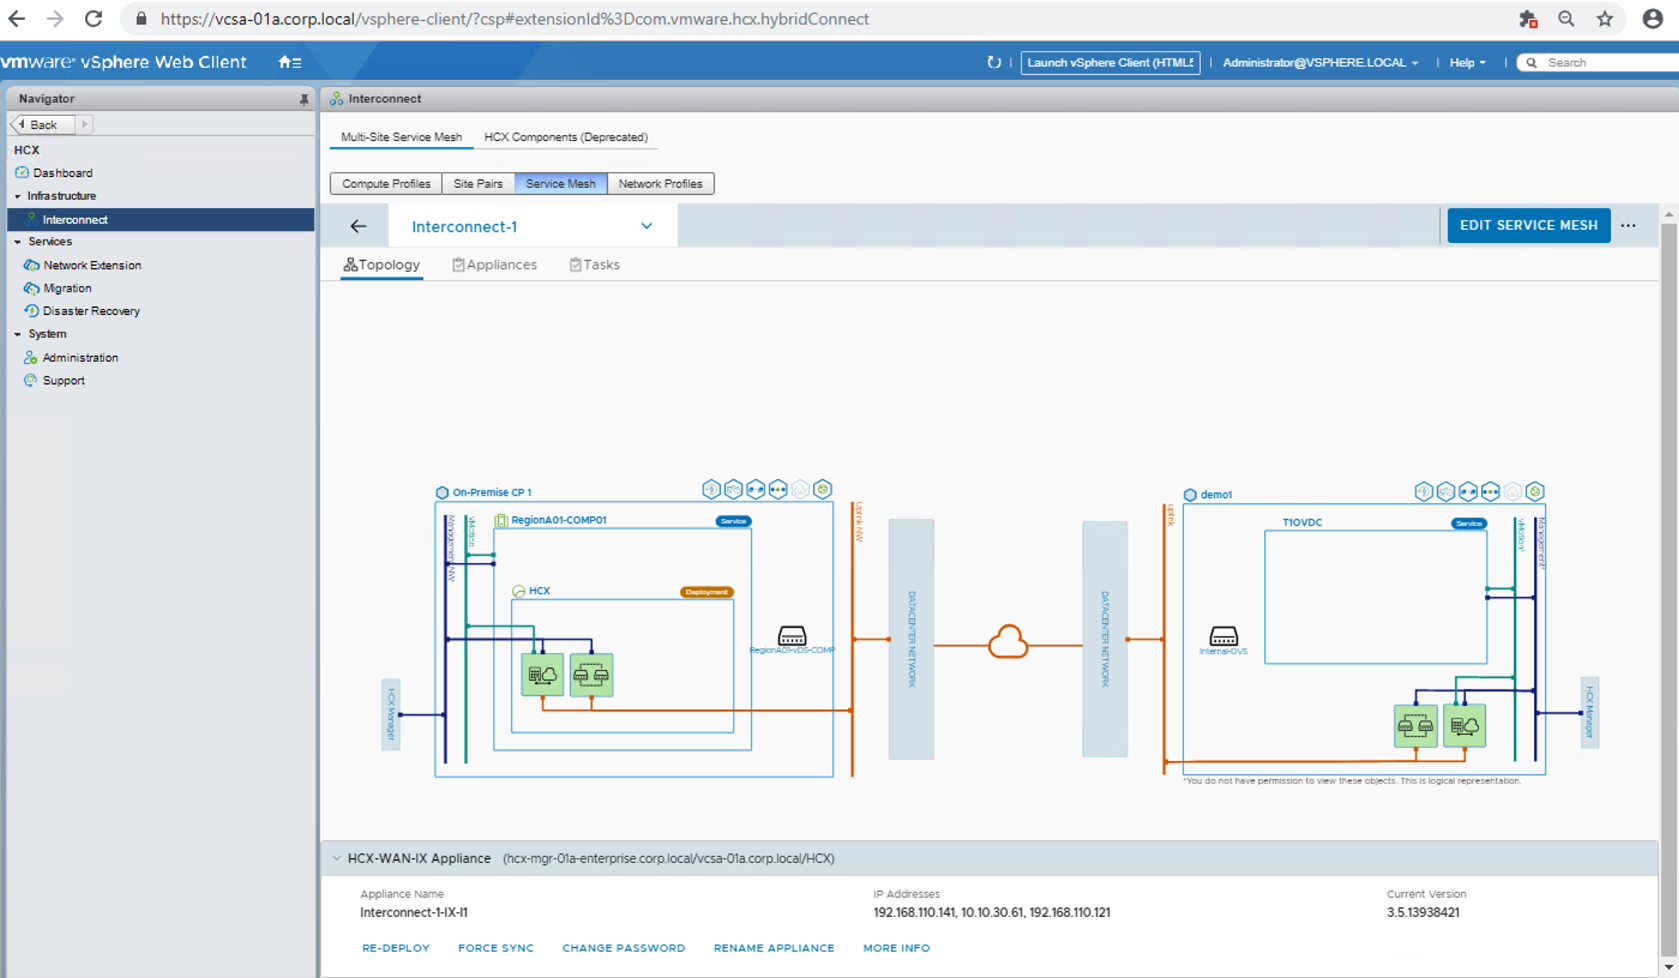Open the Administrator@VSPHERE.LOCAL user menu

tap(1319, 62)
